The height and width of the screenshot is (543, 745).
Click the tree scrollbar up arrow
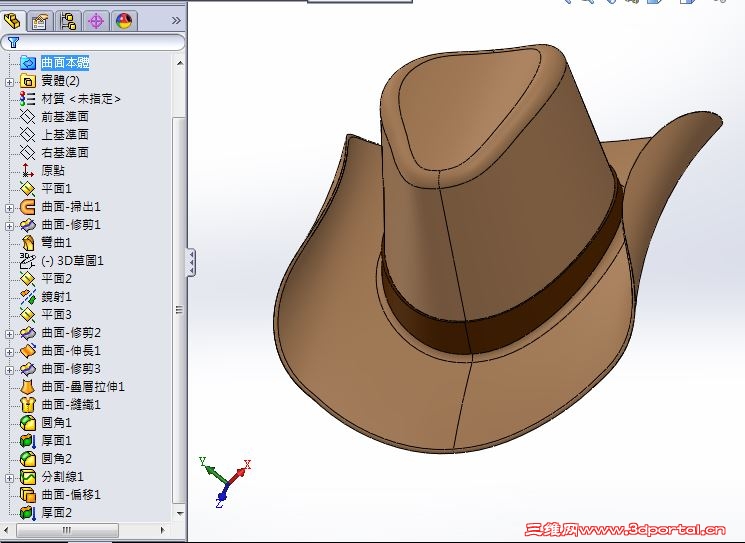180,63
